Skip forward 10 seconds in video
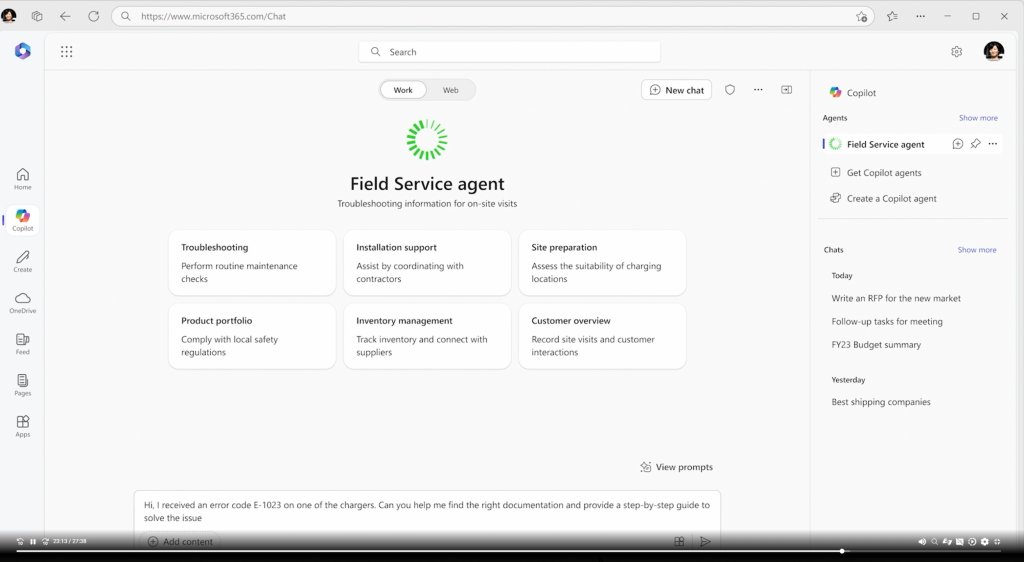Viewport: 1024px width, 562px height. tap(45, 541)
